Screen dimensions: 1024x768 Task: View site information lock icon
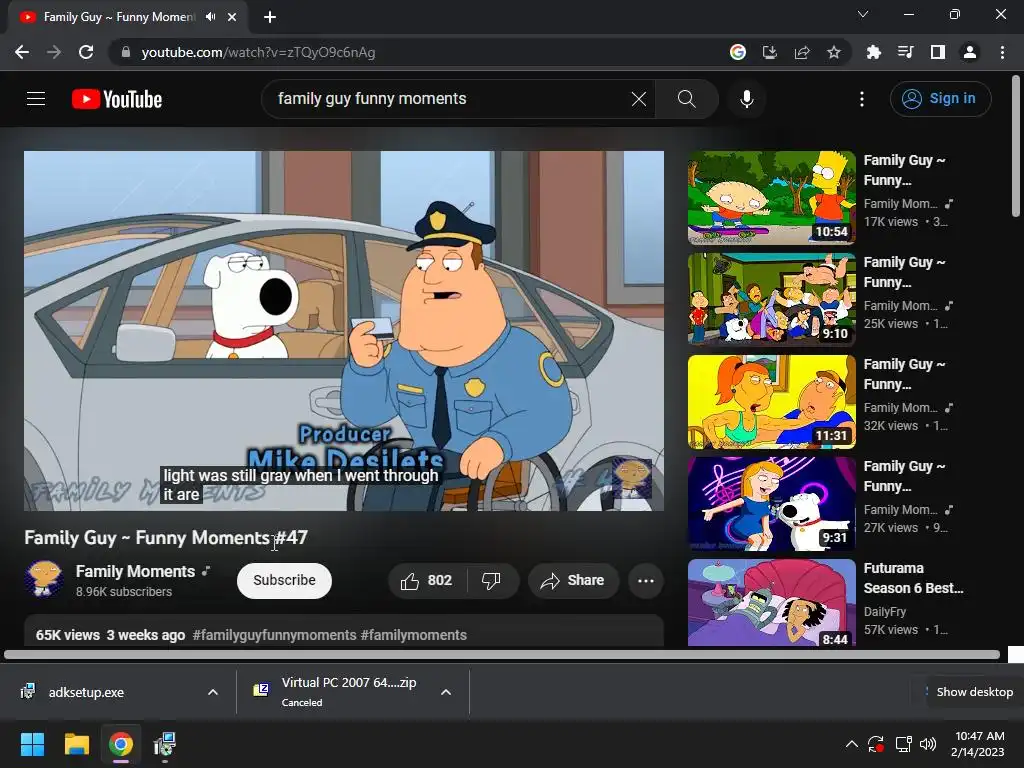coord(125,52)
